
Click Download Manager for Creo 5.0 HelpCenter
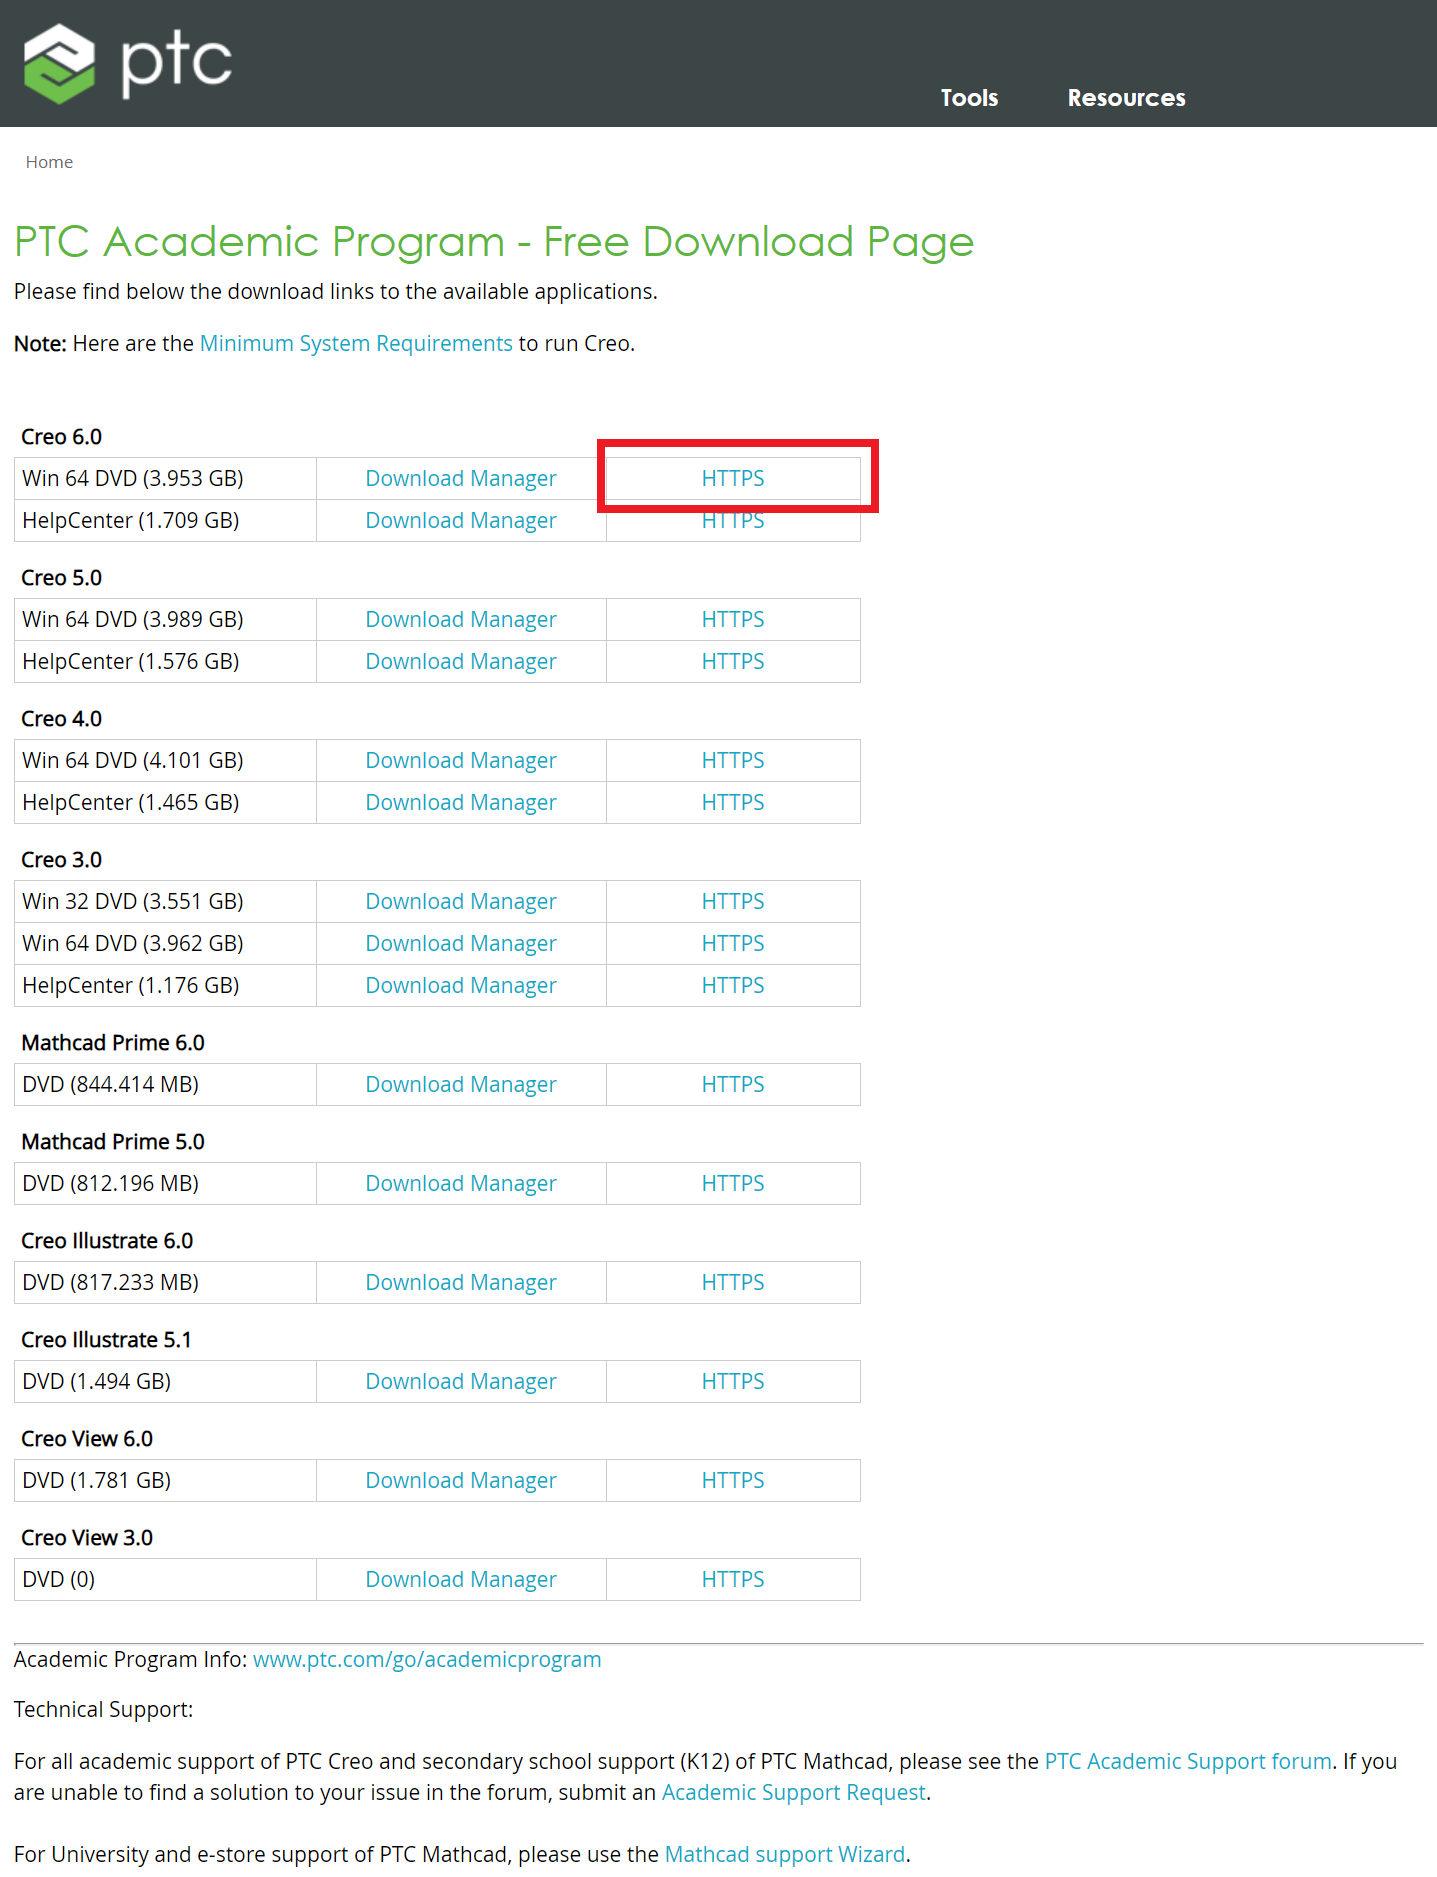pyautogui.click(x=461, y=661)
